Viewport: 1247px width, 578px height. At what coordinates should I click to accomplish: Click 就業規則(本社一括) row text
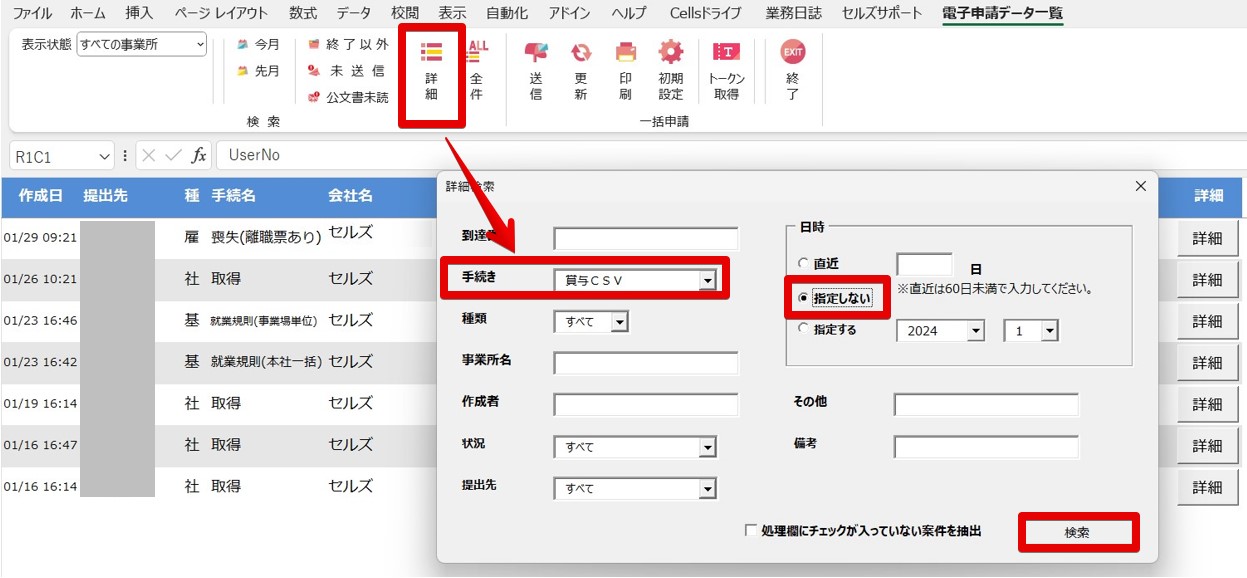pos(266,362)
